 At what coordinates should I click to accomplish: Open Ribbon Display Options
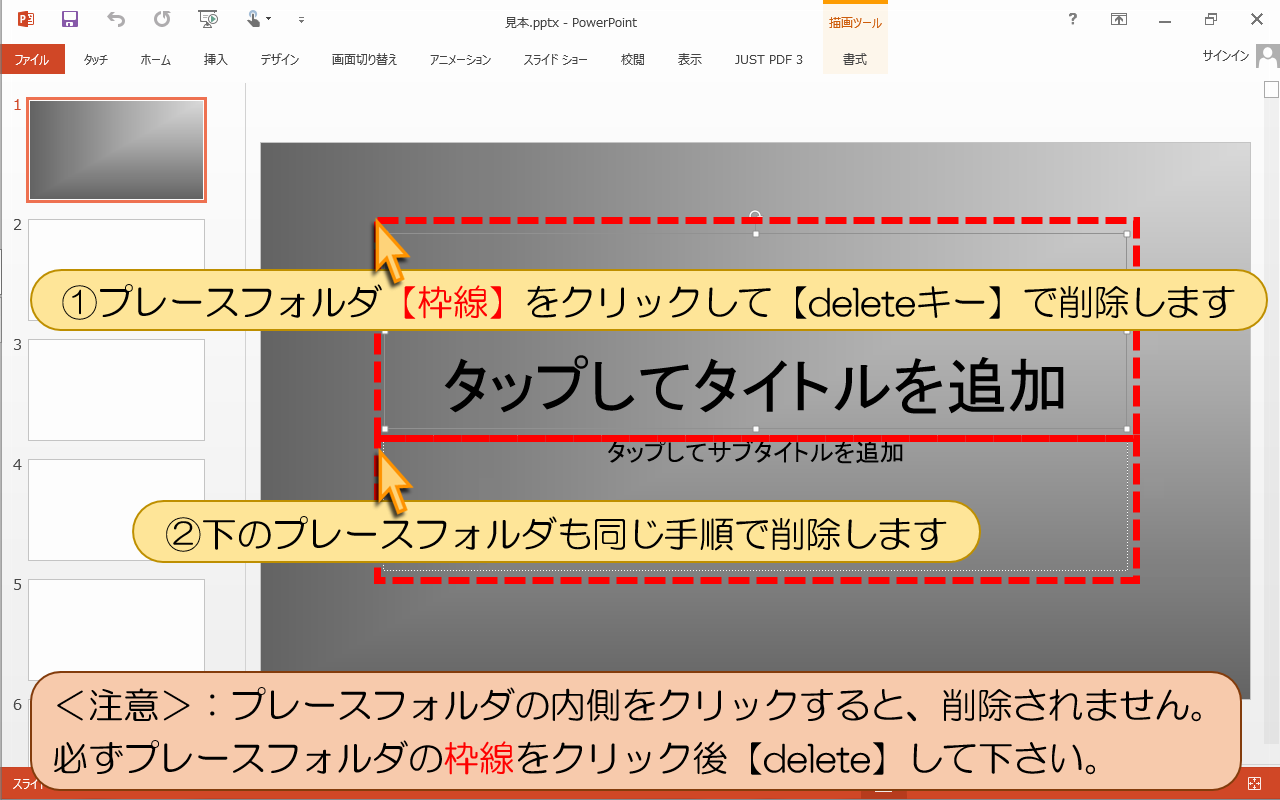pos(1119,19)
